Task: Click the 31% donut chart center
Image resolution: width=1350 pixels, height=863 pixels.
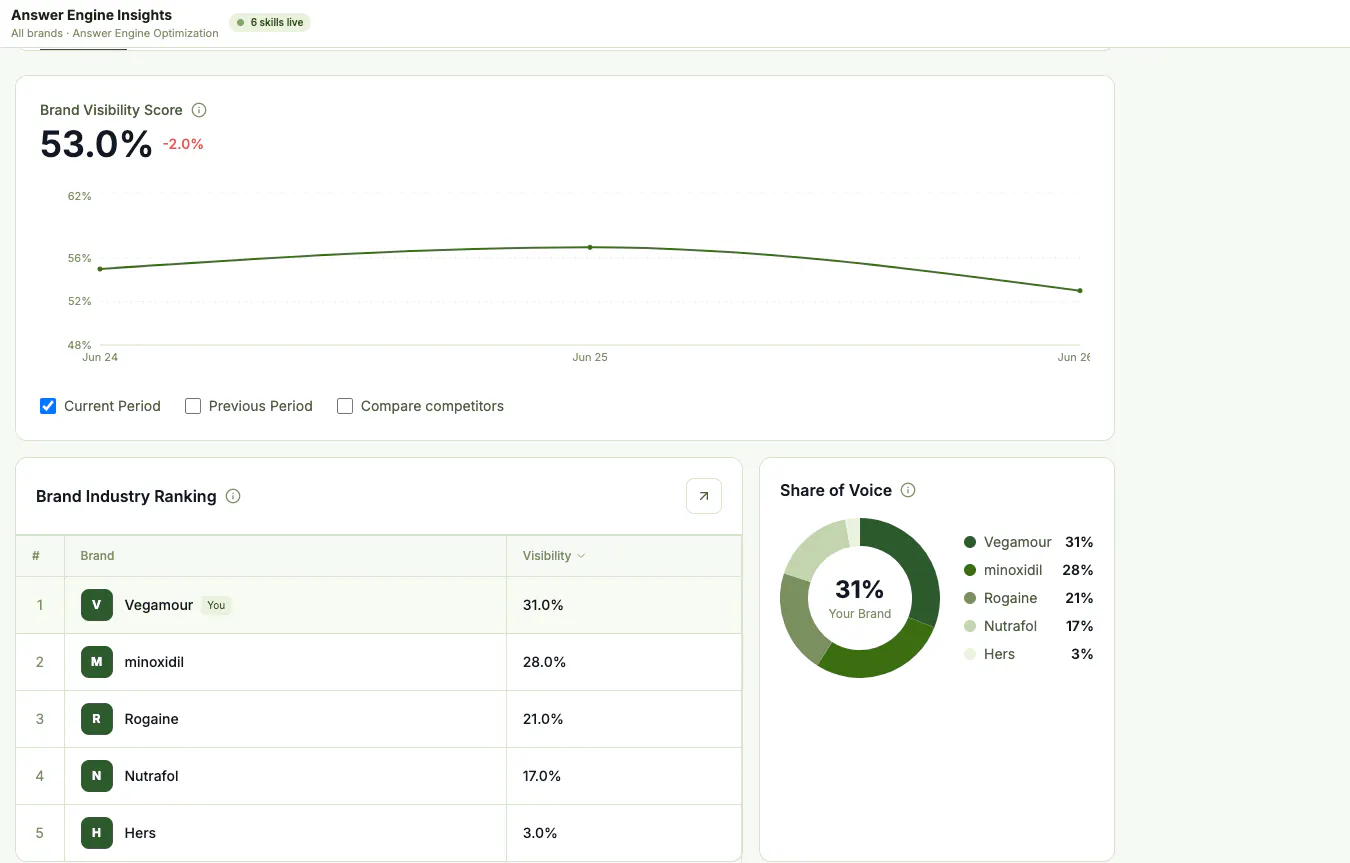Action: tap(860, 589)
